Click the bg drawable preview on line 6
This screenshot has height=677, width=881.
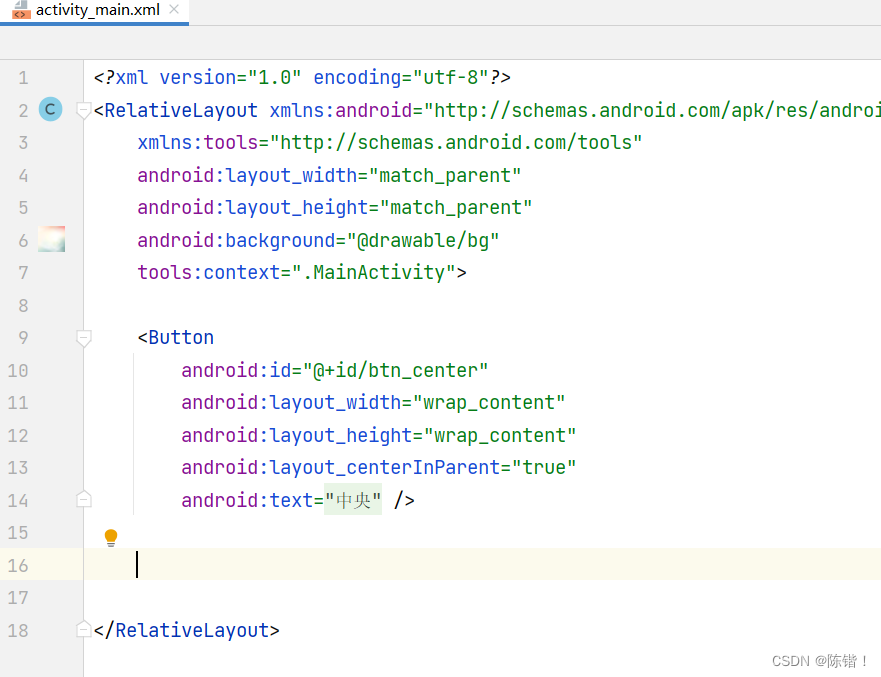(52, 239)
